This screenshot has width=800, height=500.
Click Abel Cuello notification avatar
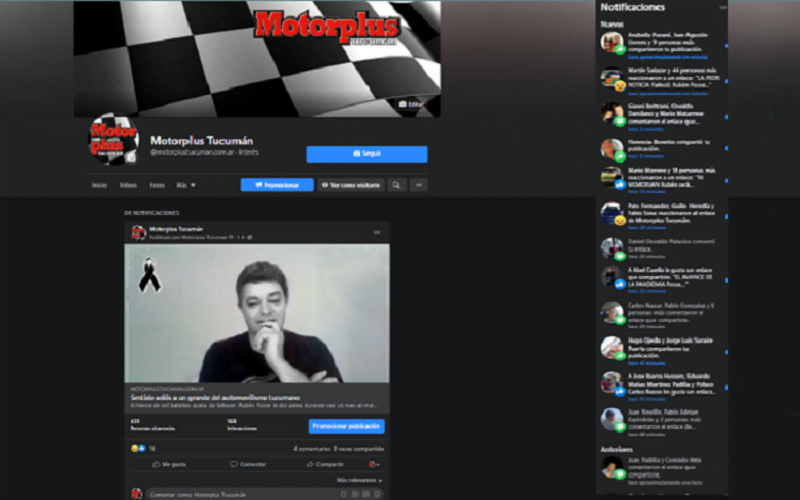click(612, 278)
